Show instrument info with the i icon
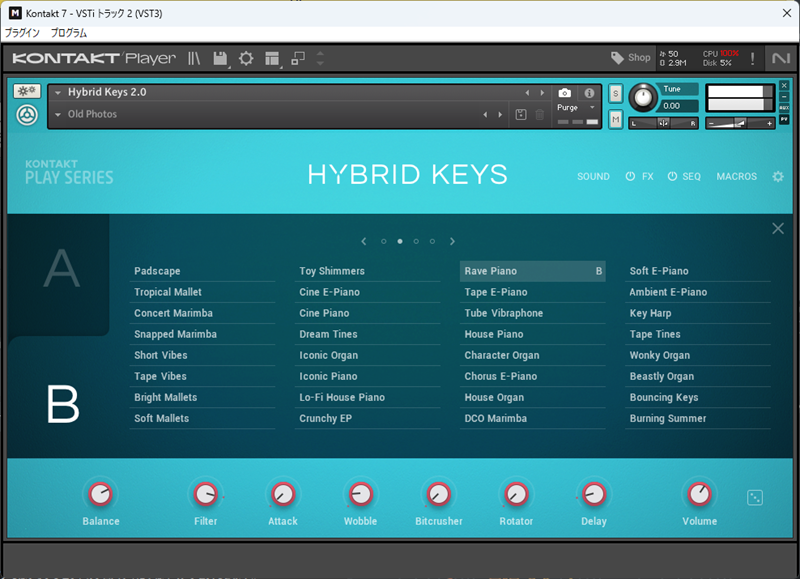The image size is (800, 579). (589, 93)
